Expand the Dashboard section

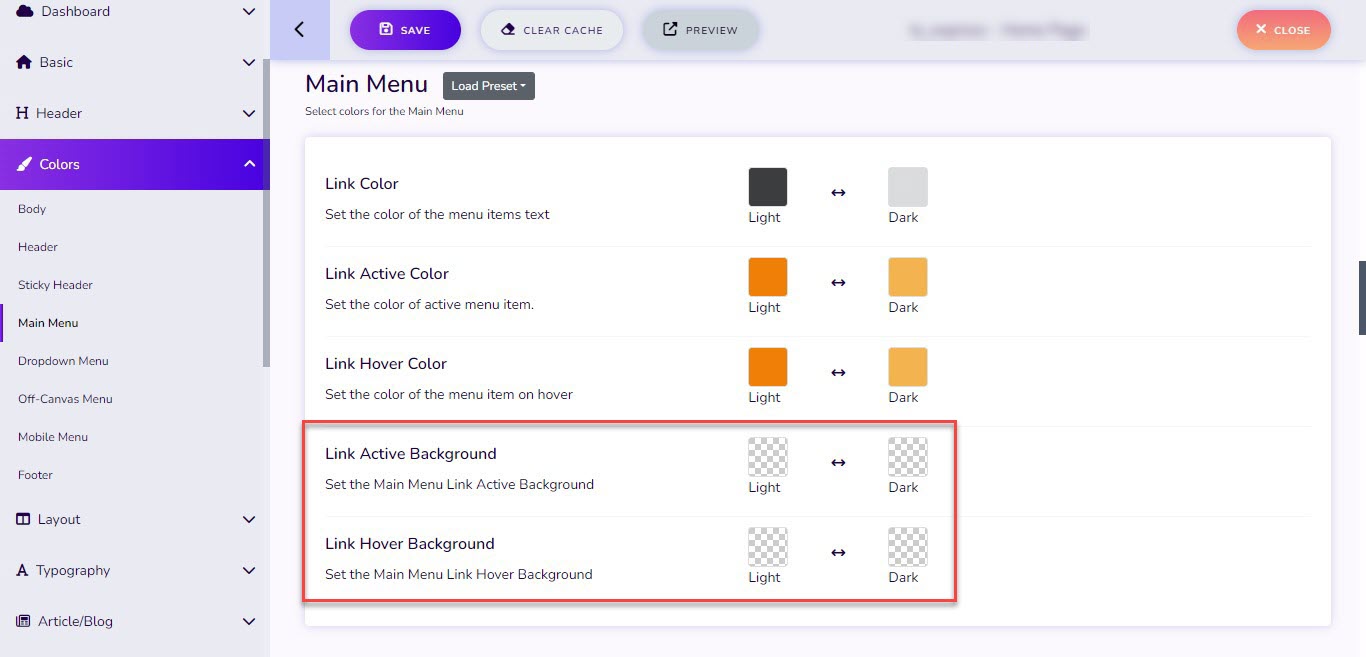249,12
